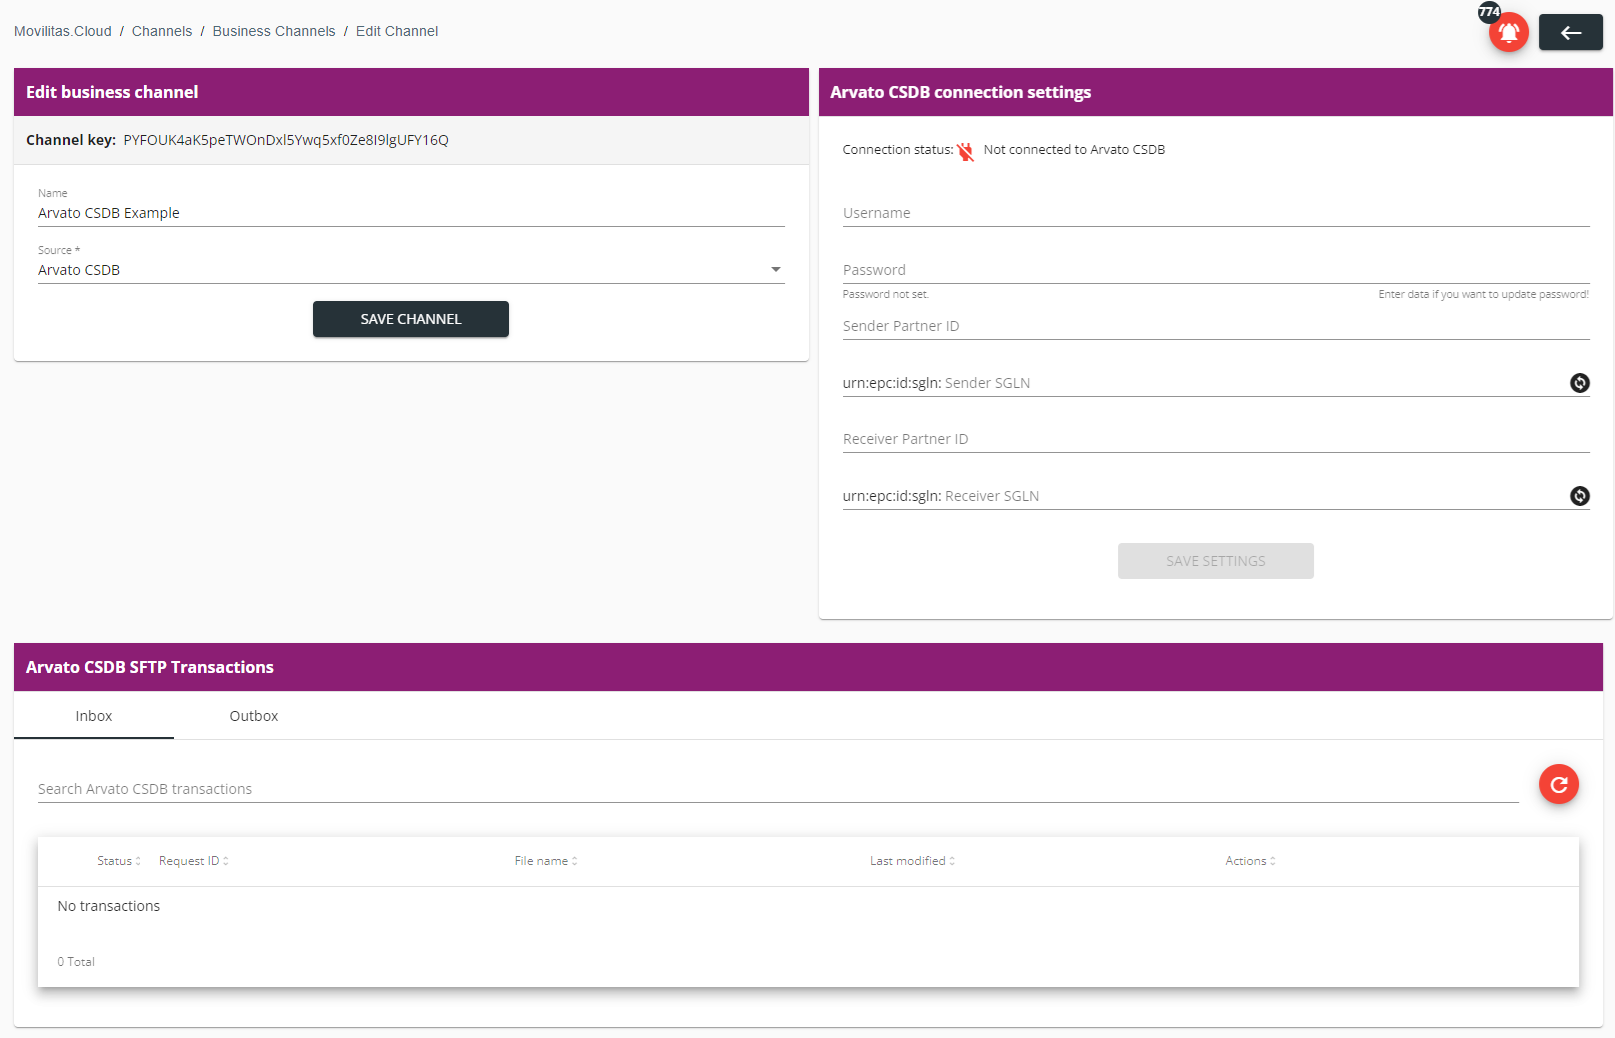The image size is (1615, 1038).
Task: Select the channel key value text
Action: point(286,140)
